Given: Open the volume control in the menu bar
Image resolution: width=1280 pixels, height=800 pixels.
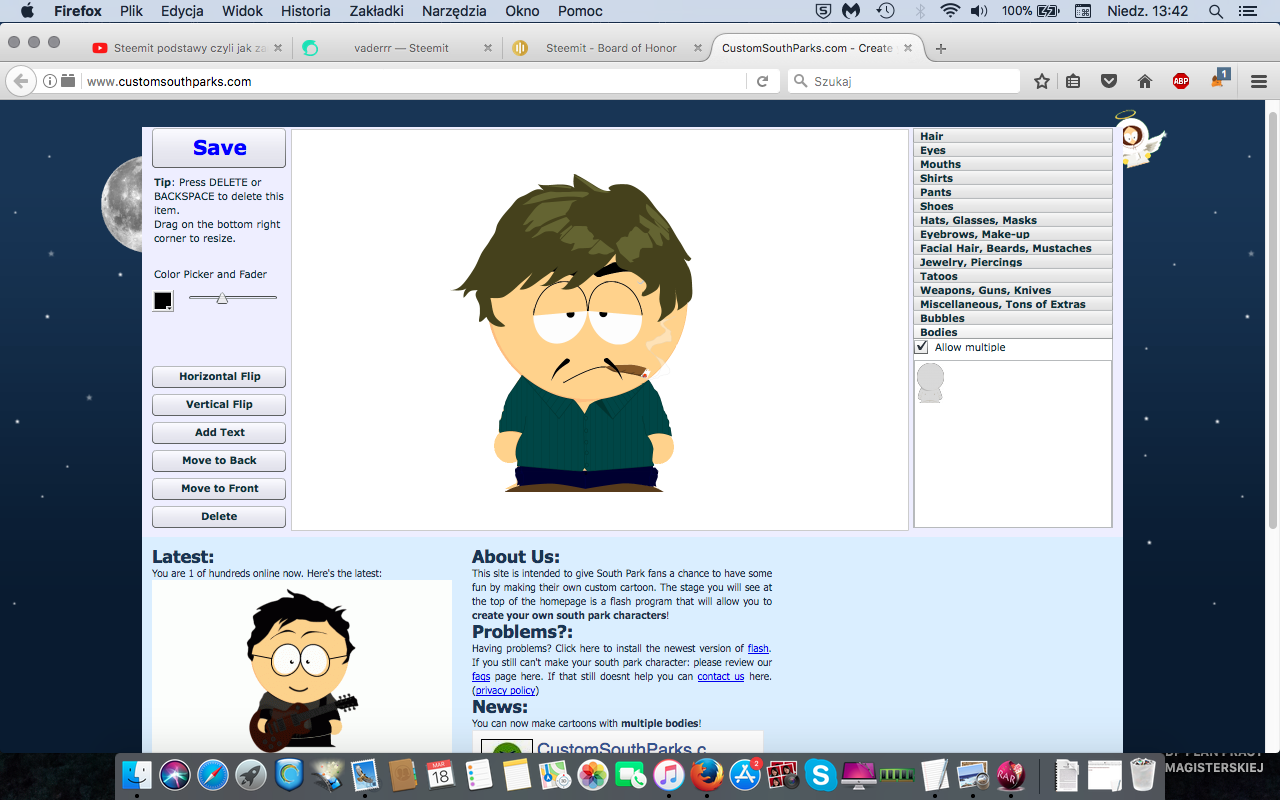Looking at the screenshot, I should click(979, 11).
